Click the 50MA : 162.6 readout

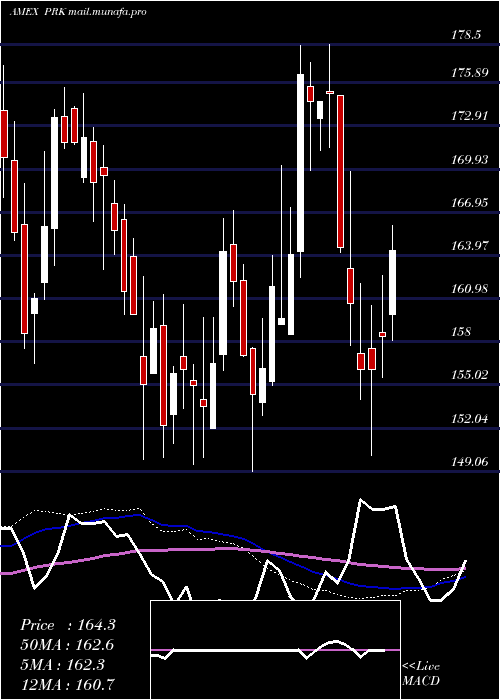67,645
